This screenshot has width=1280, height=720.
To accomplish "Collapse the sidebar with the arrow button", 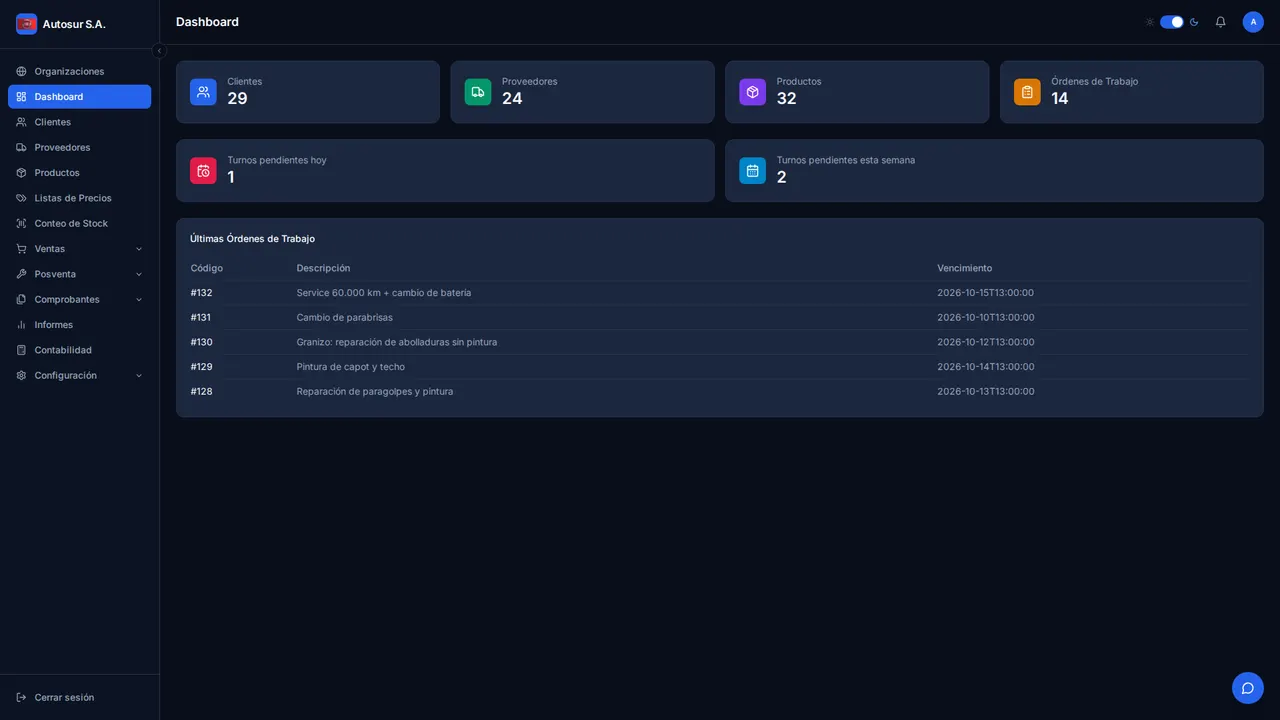I will (x=159, y=51).
